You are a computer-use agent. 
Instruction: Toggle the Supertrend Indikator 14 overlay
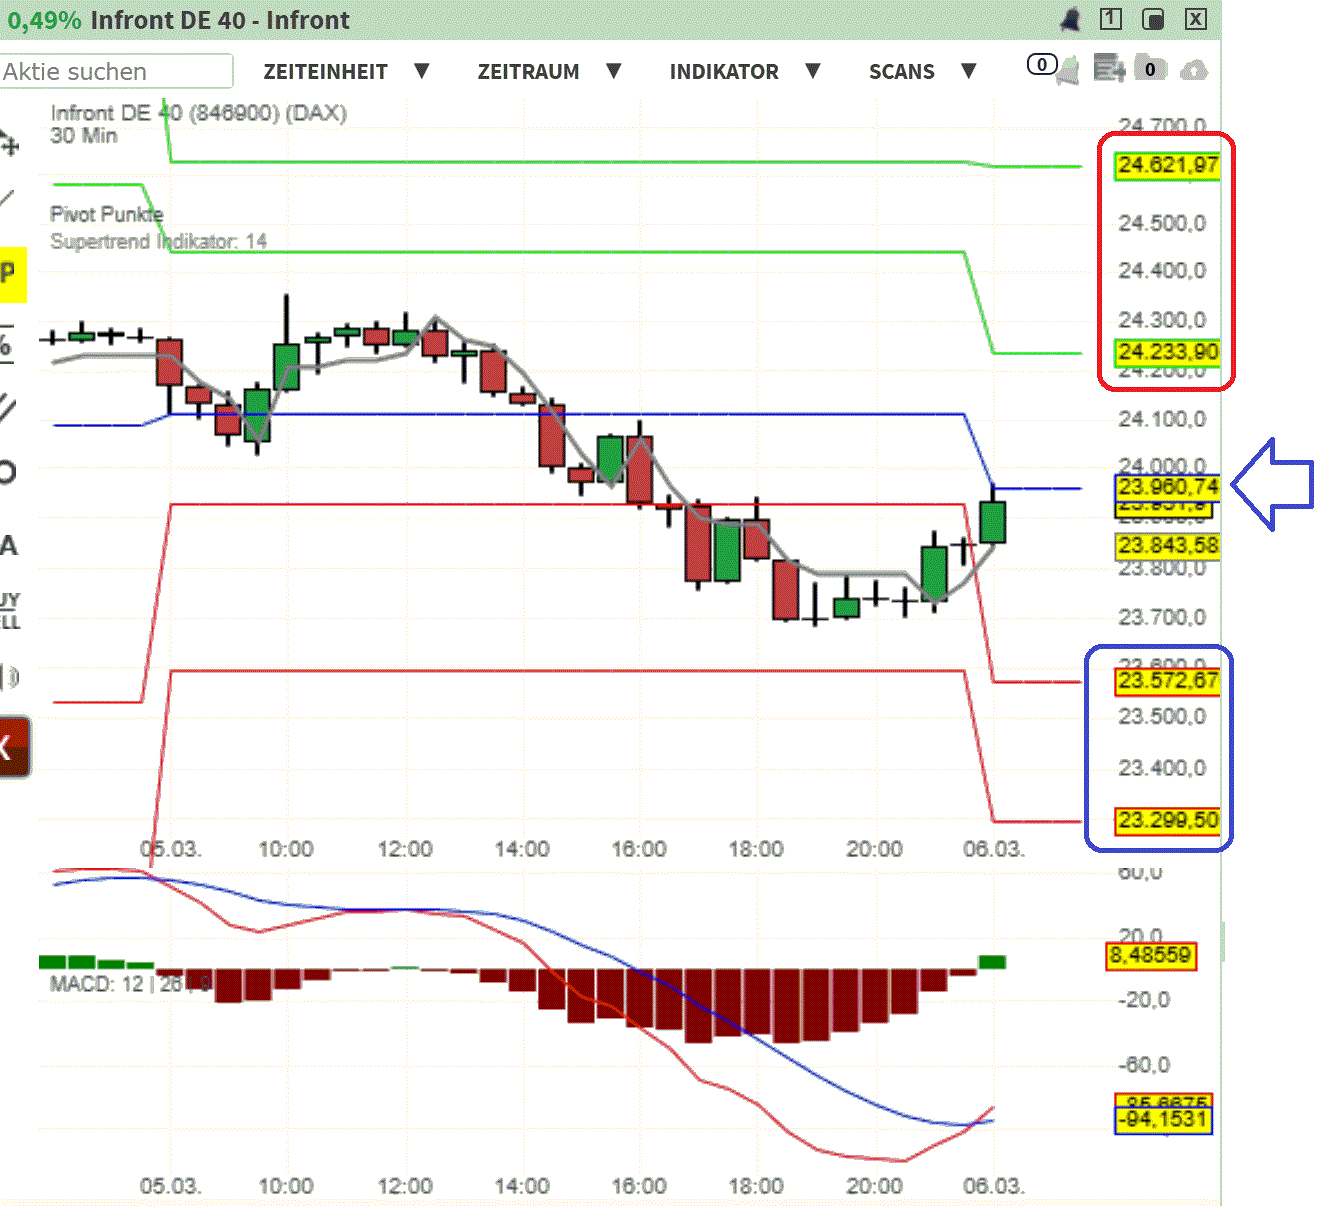pos(160,241)
